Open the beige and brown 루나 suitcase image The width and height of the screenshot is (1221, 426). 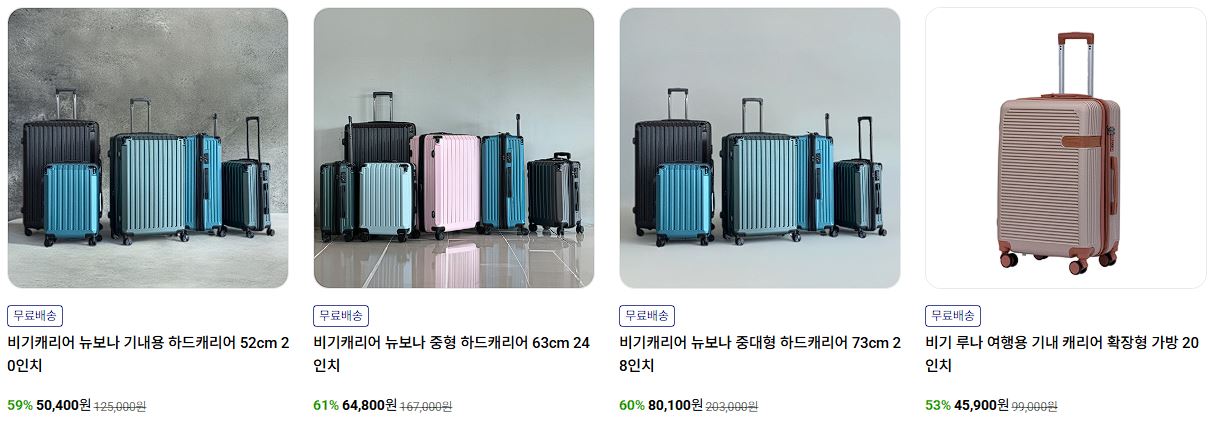tap(1066, 148)
